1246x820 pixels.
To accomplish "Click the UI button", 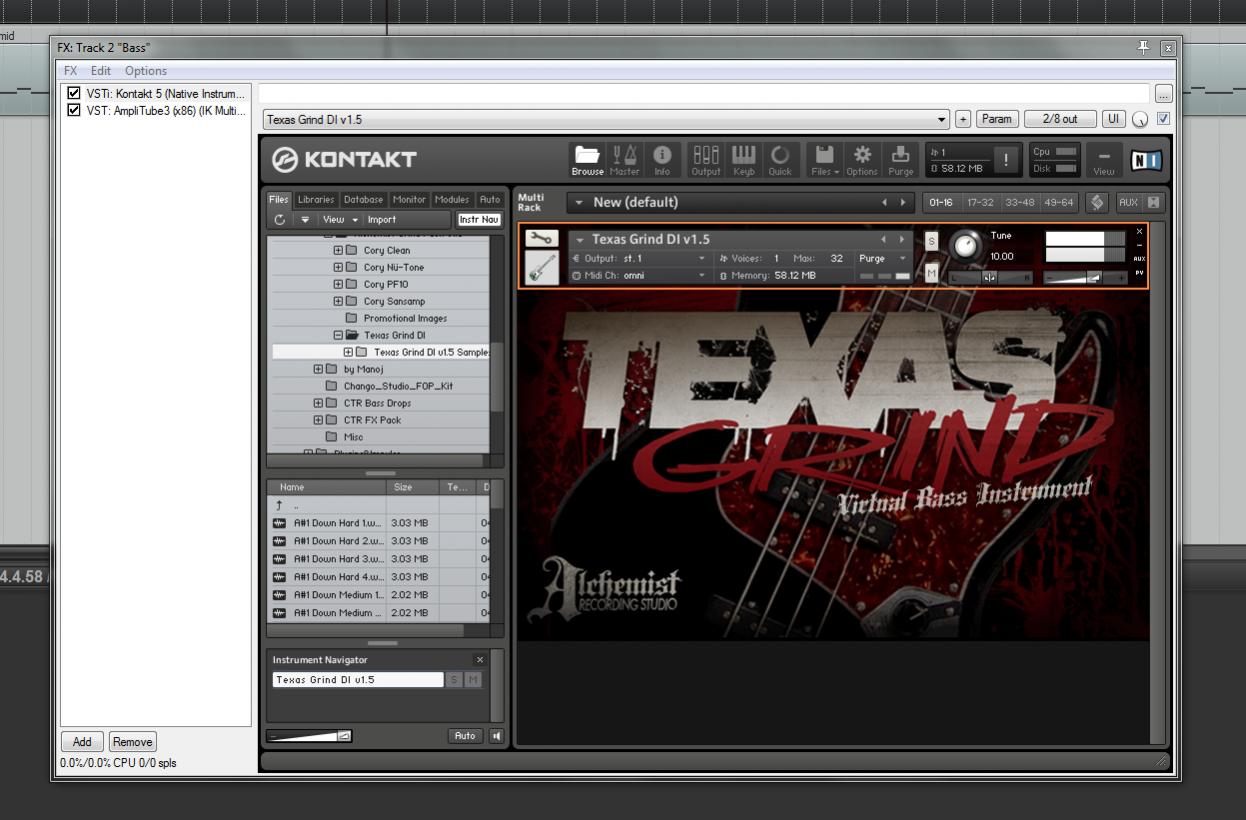I will tap(1114, 119).
